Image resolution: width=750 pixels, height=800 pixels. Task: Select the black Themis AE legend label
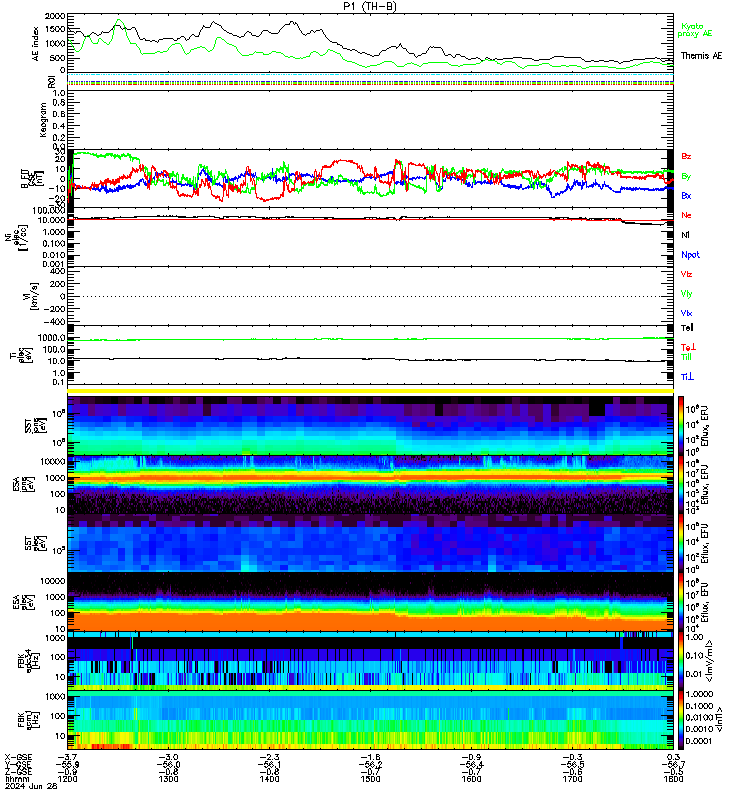tap(702, 56)
